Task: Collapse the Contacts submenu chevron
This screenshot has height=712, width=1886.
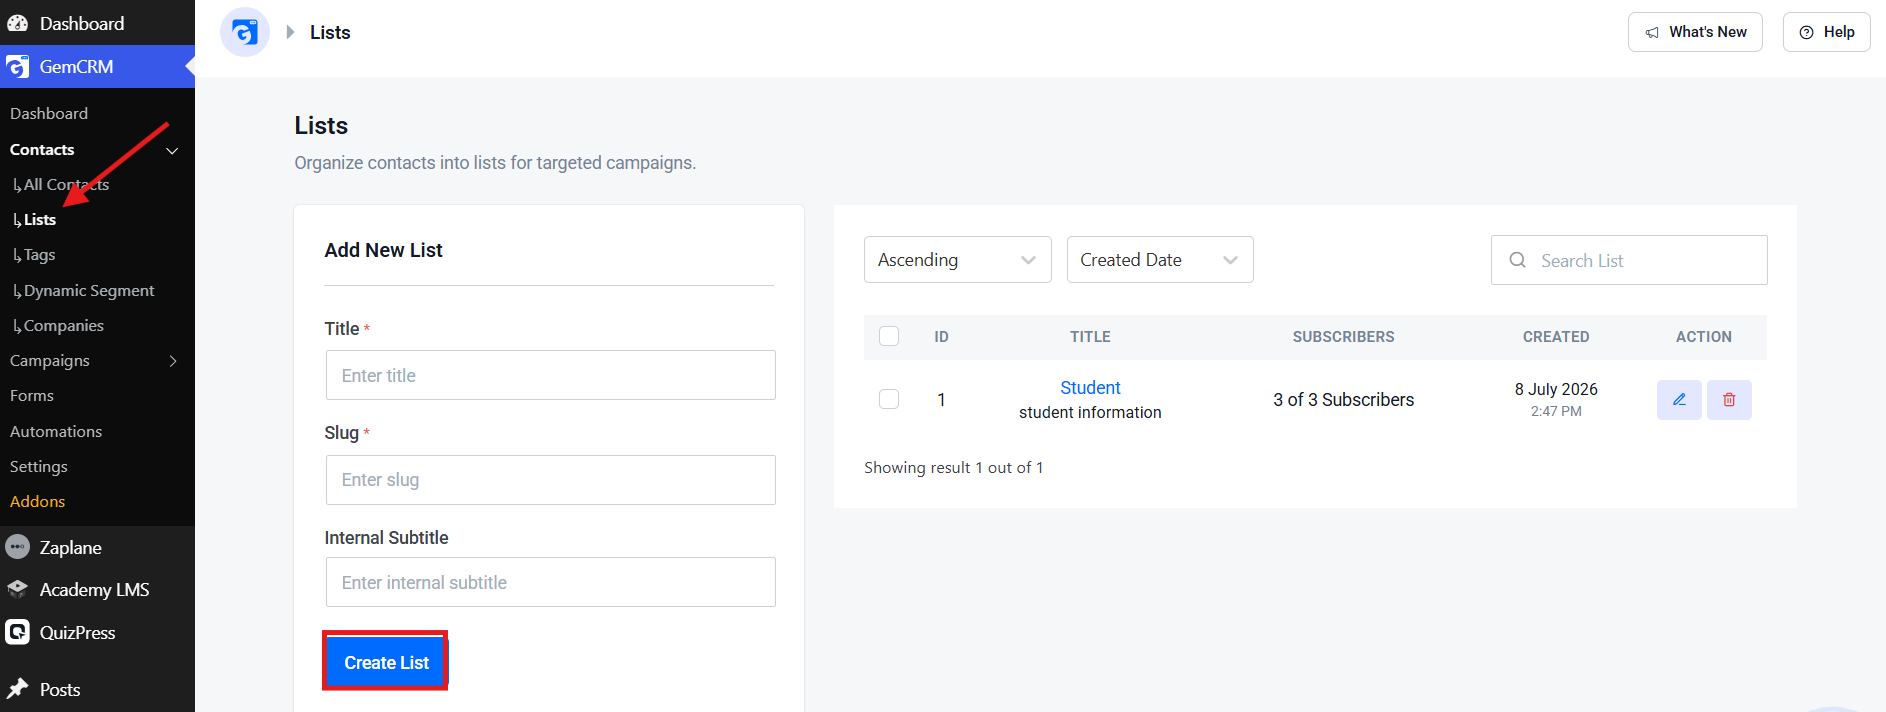Action: [x=172, y=150]
